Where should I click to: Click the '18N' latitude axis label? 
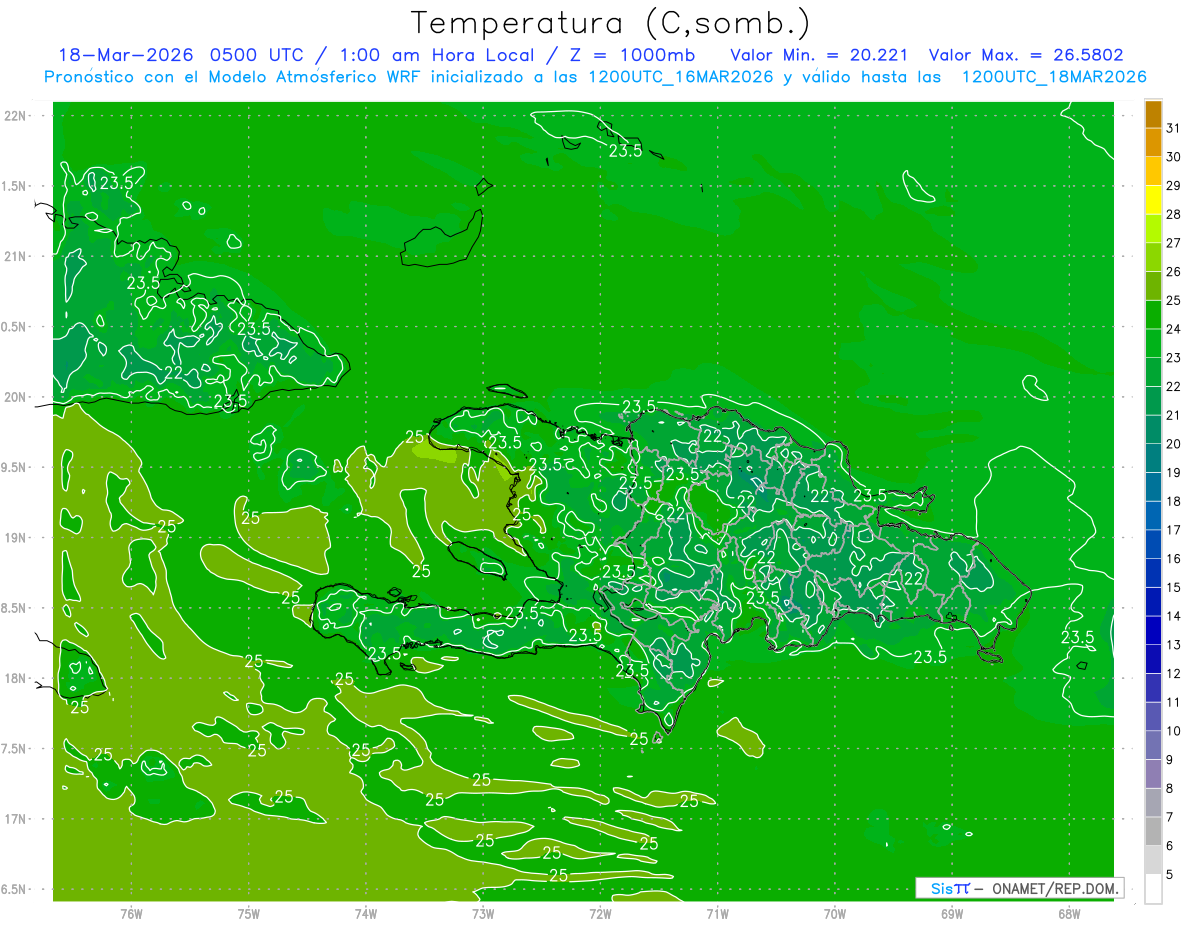pyautogui.click(x=16, y=678)
